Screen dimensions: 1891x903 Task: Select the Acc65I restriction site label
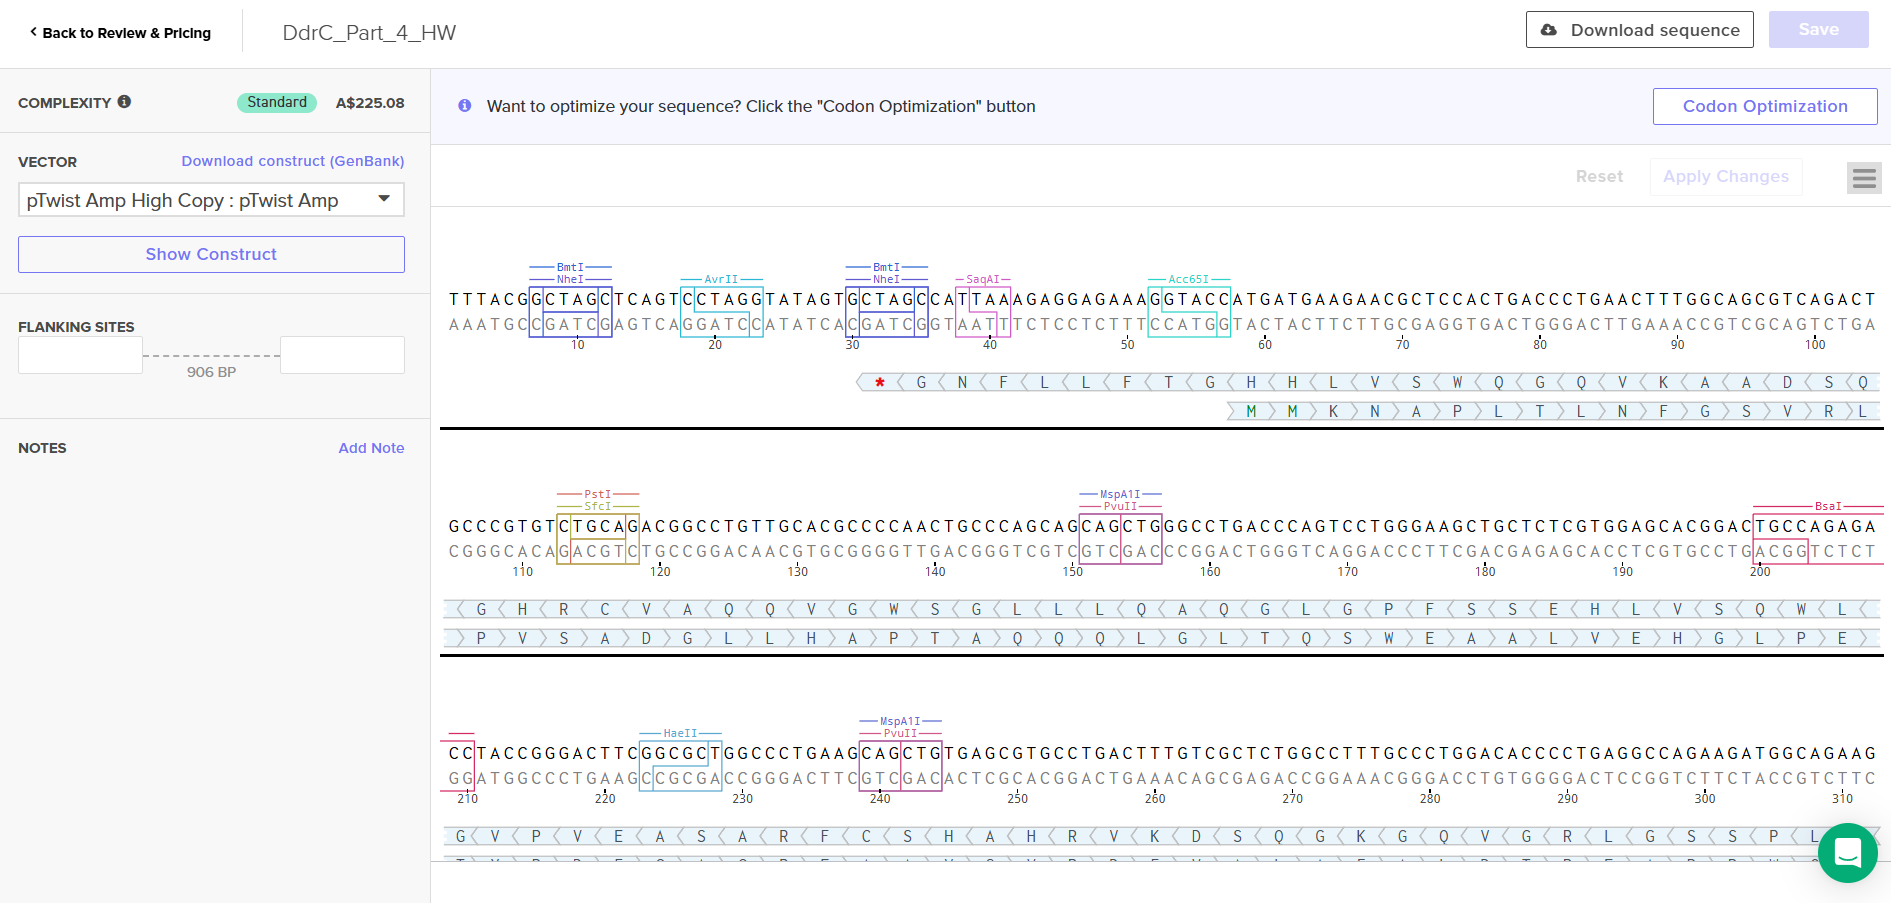[1188, 280]
